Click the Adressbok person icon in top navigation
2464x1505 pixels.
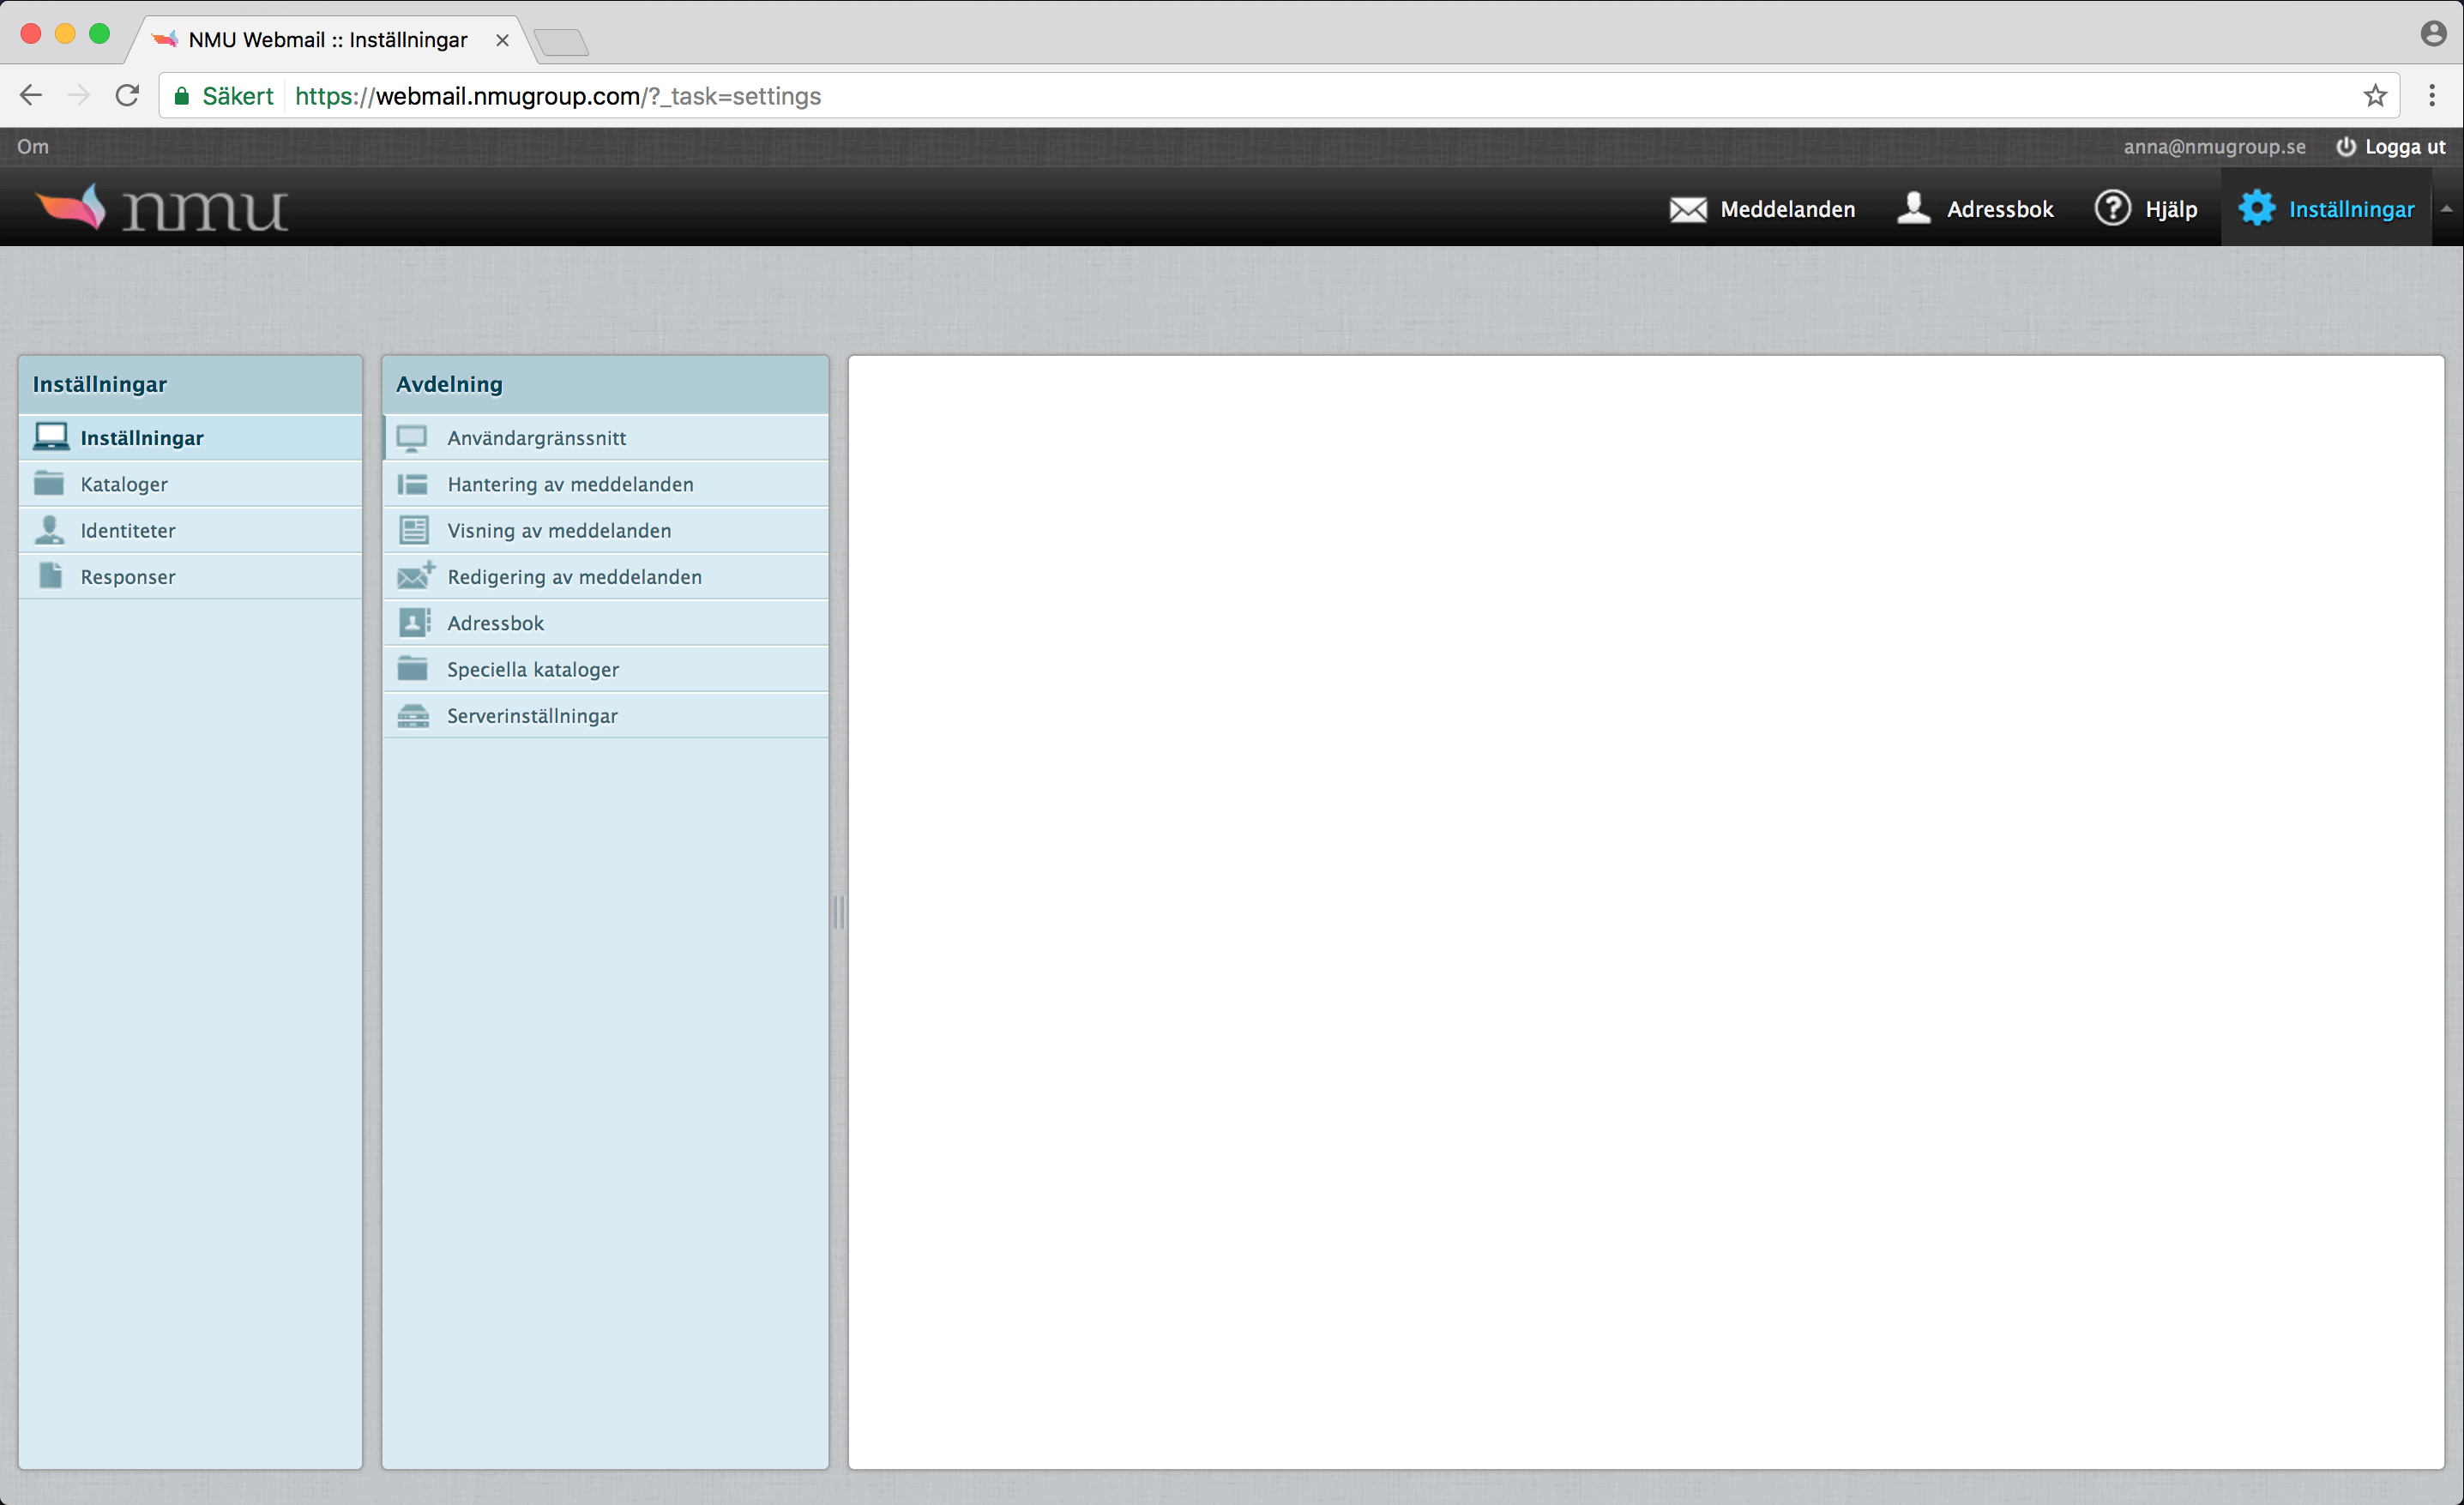[x=1913, y=208]
